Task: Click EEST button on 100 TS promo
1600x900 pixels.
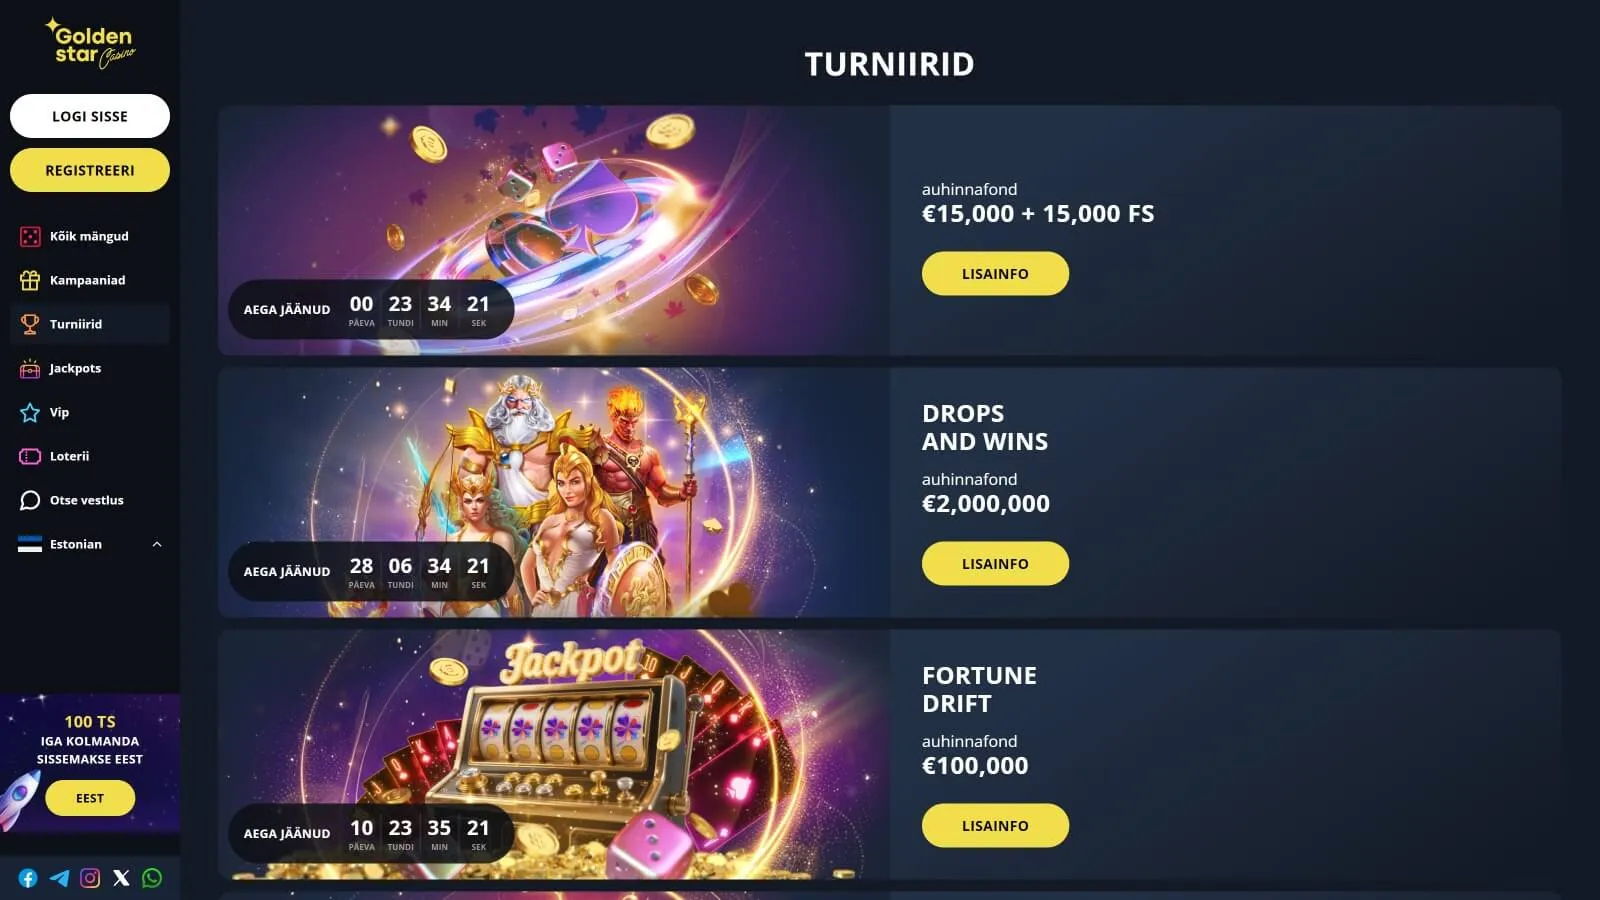Action: (90, 798)
